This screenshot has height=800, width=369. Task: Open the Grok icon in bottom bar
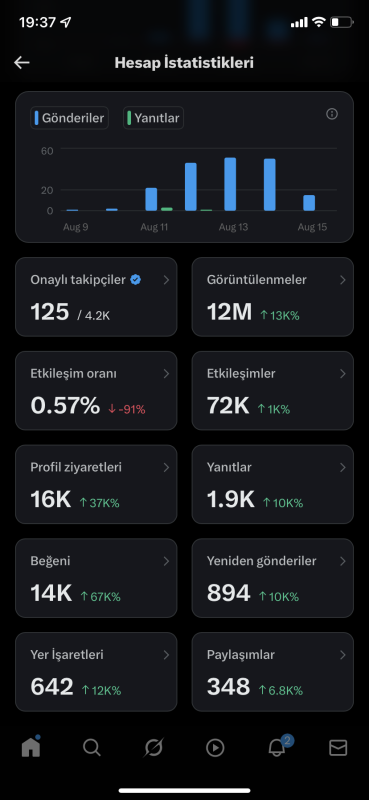tap(153, 748)
